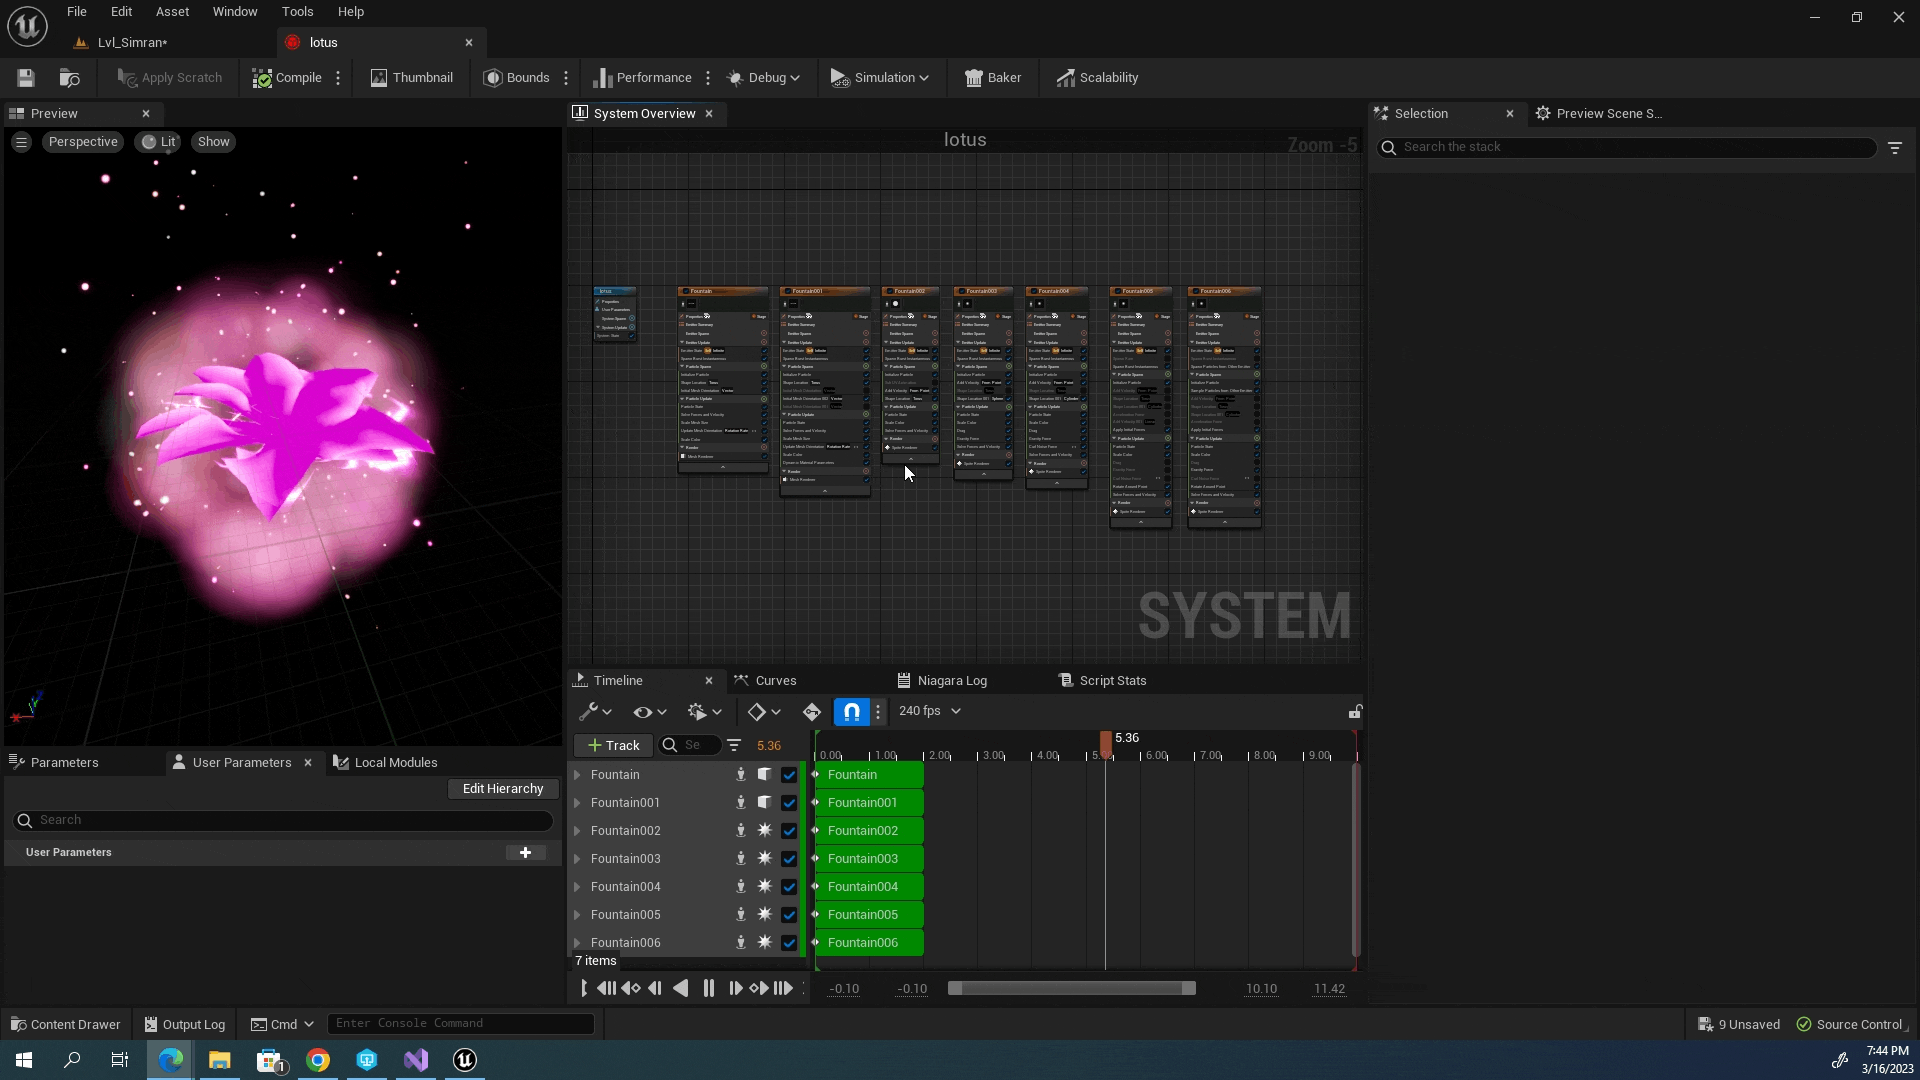Switch to Local Modules tab
The width and height of the screenshot is (1920, 1080).
point(385,763)
